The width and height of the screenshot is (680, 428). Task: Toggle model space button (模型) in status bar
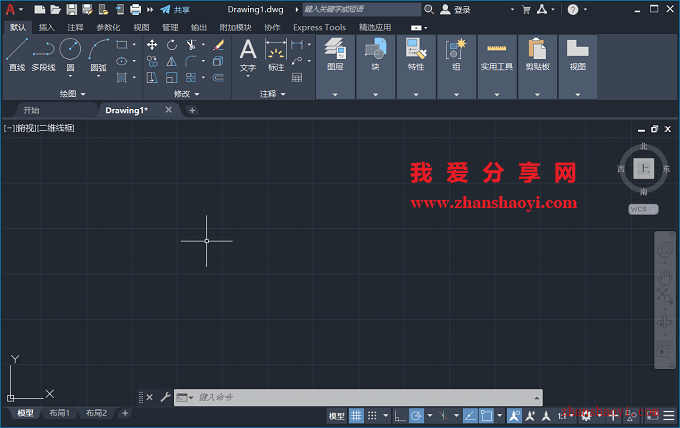(x=337, y=416)
